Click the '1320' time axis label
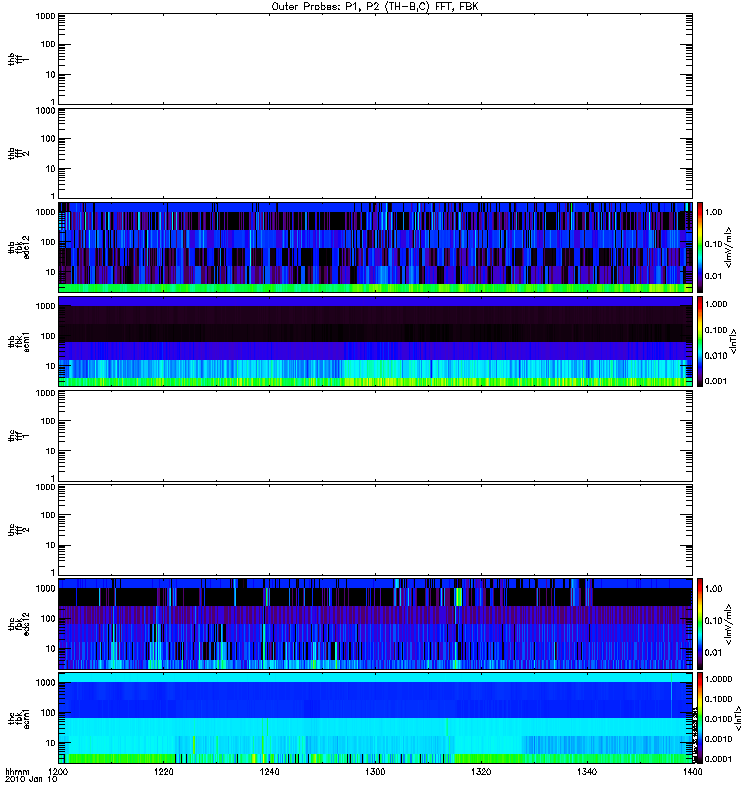Image resolution: width=750 pixels, height=800 pixels. pos(481,771)
